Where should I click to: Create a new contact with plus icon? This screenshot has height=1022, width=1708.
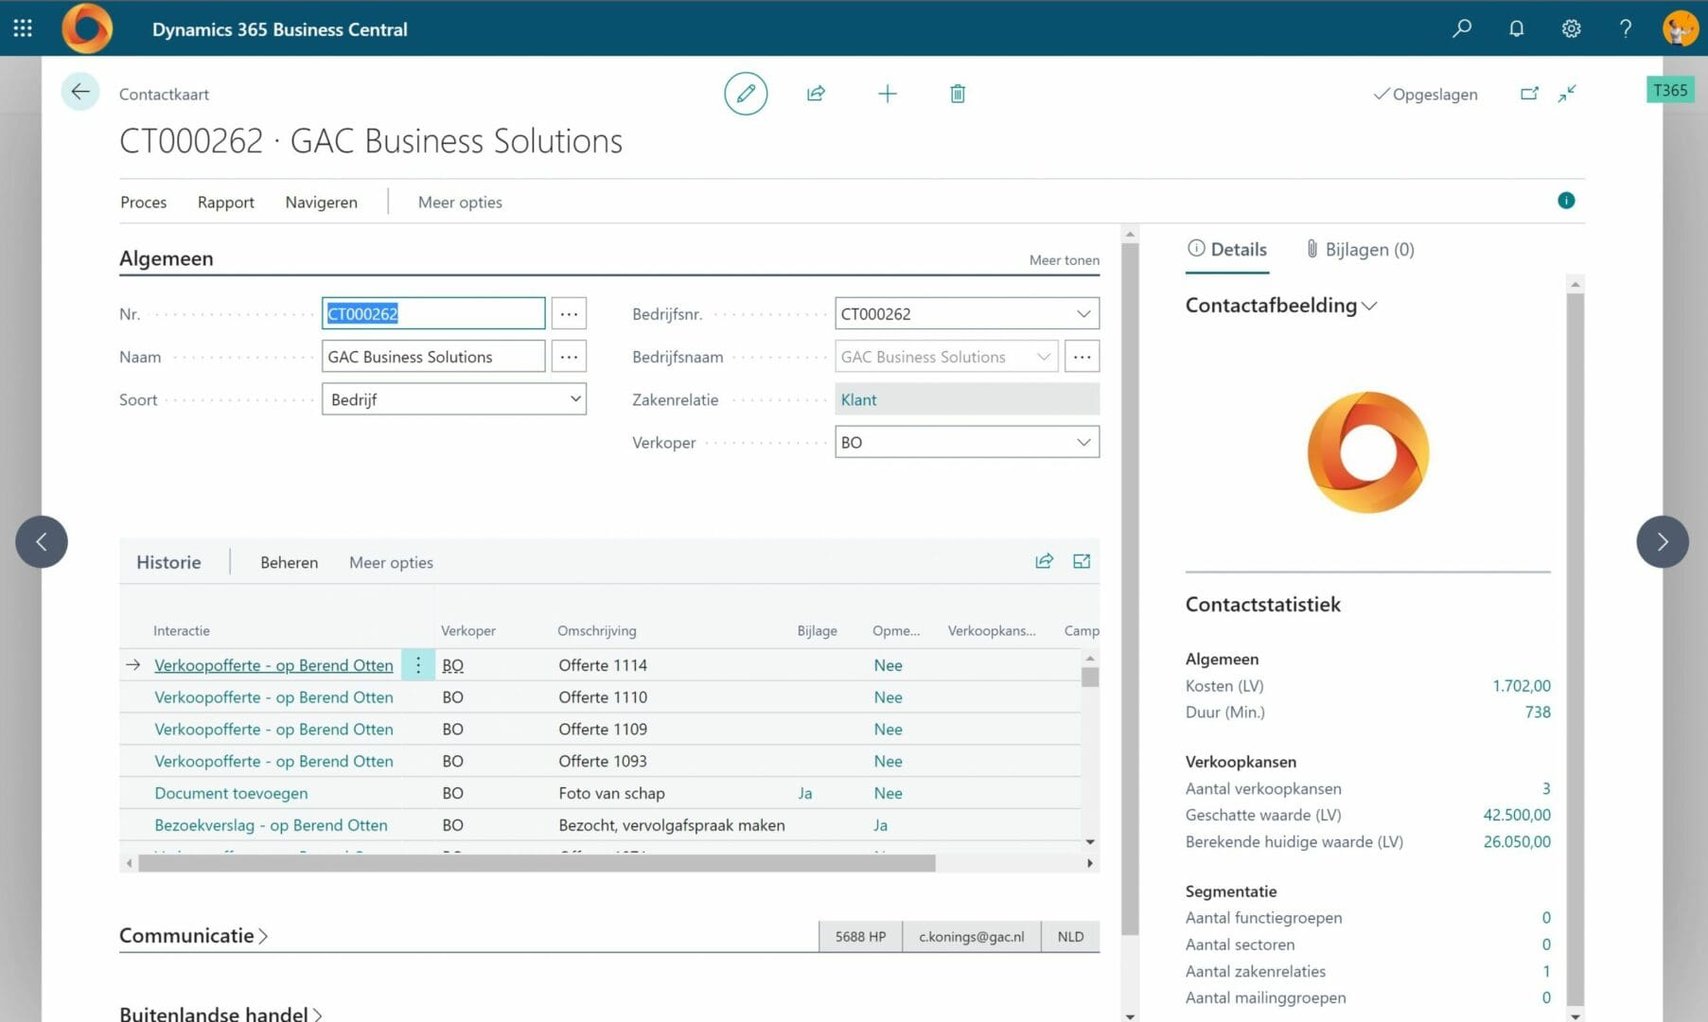887,93
